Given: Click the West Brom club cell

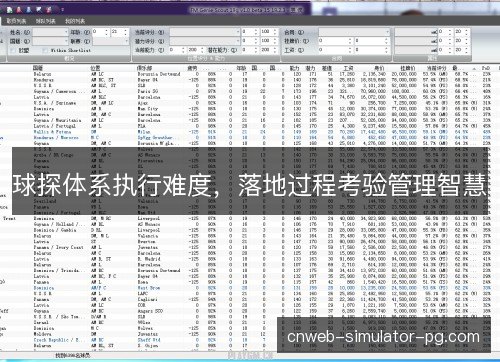Looking at the screenshot, I should tap(149, 288).
